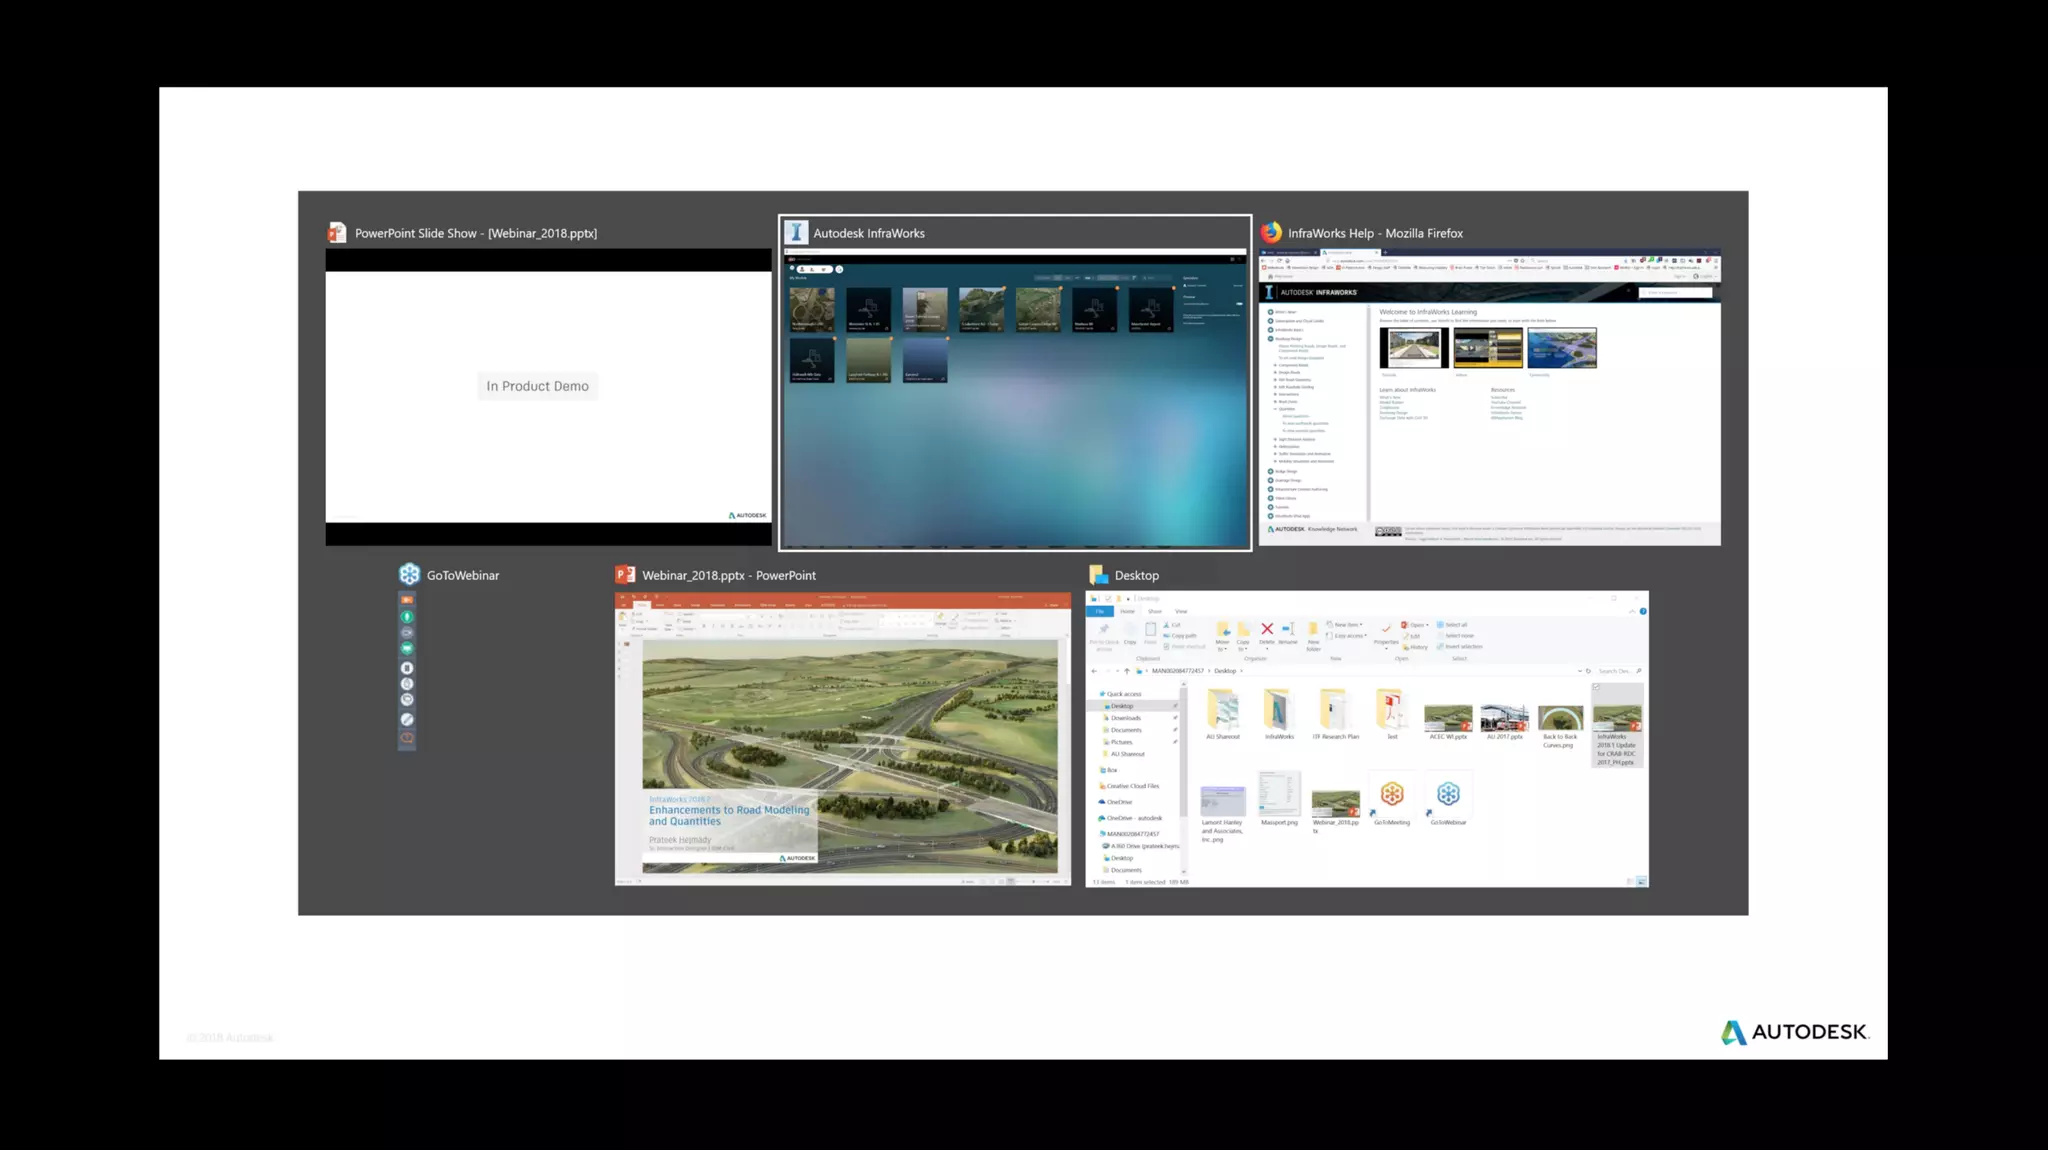The width and height of the screenshot is (2048, 1150).
Task: Open the Webinar_2018.pptx PowerPoint editor window thumbnail
Action: 842,738
